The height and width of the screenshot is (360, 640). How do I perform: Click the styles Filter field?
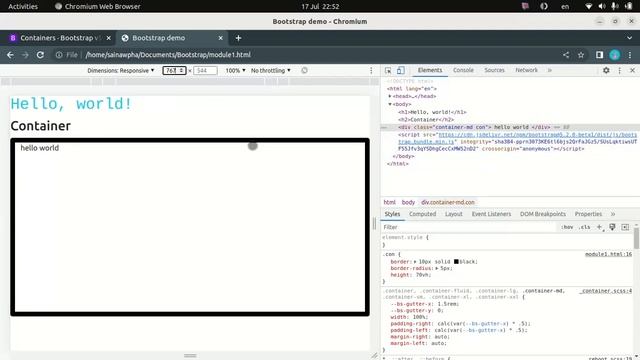click(469, 227)
